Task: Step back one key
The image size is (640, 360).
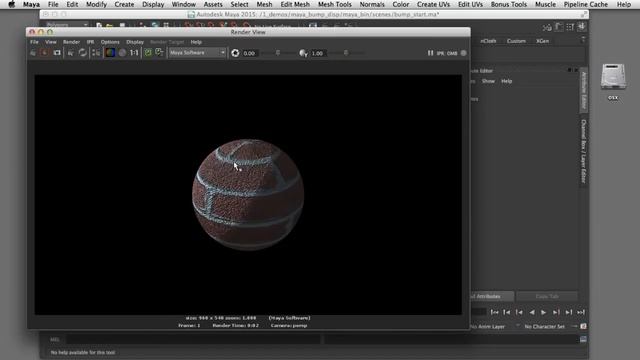Action: (x=519, y=312)
